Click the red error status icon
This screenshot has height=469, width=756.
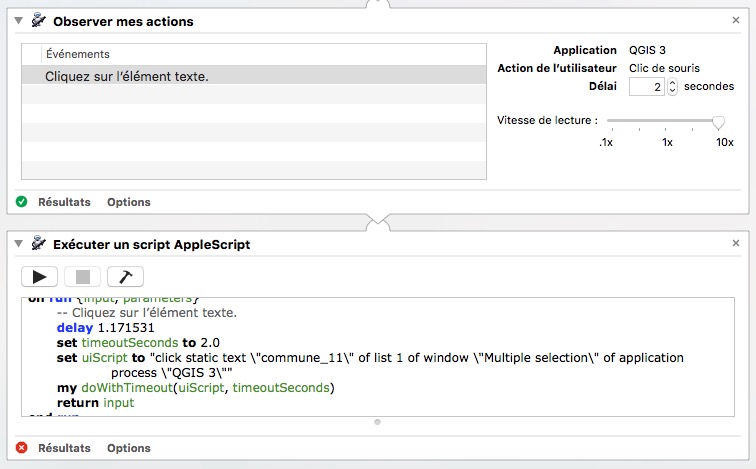click(x=22, y=448)
